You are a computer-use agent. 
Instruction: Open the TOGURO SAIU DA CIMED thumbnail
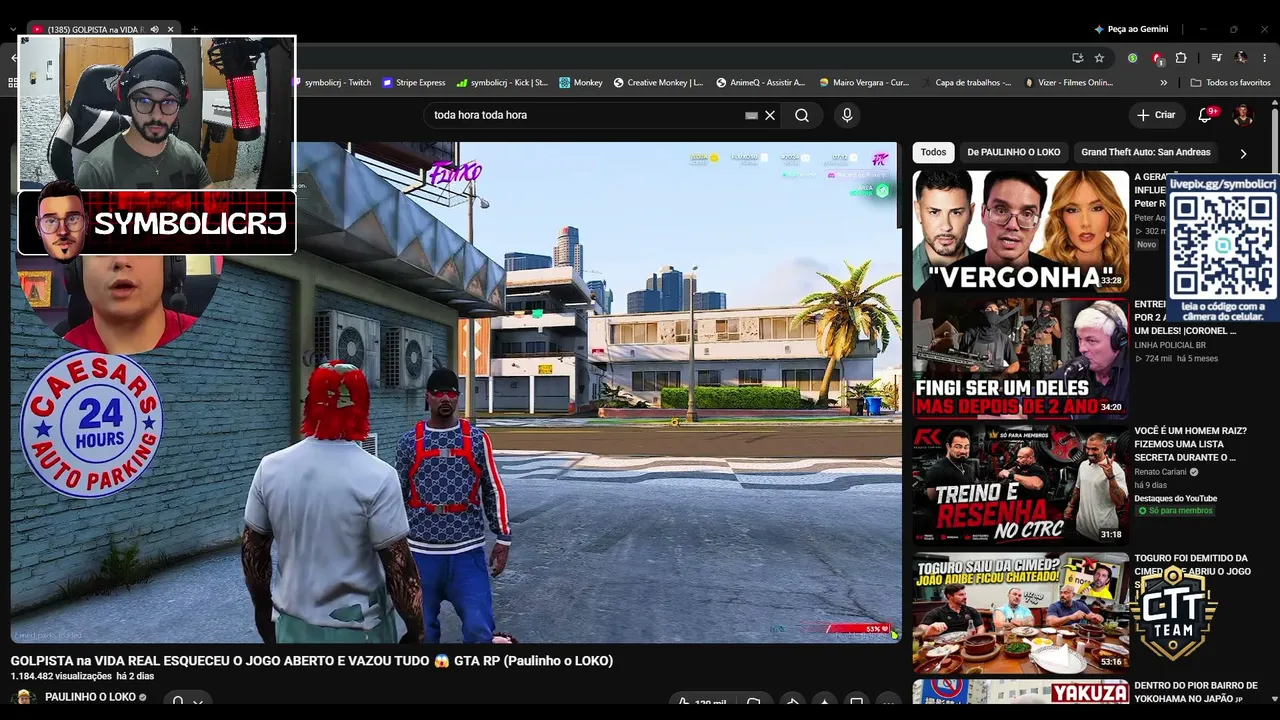pyautogui.click(x=1021, y=613)
